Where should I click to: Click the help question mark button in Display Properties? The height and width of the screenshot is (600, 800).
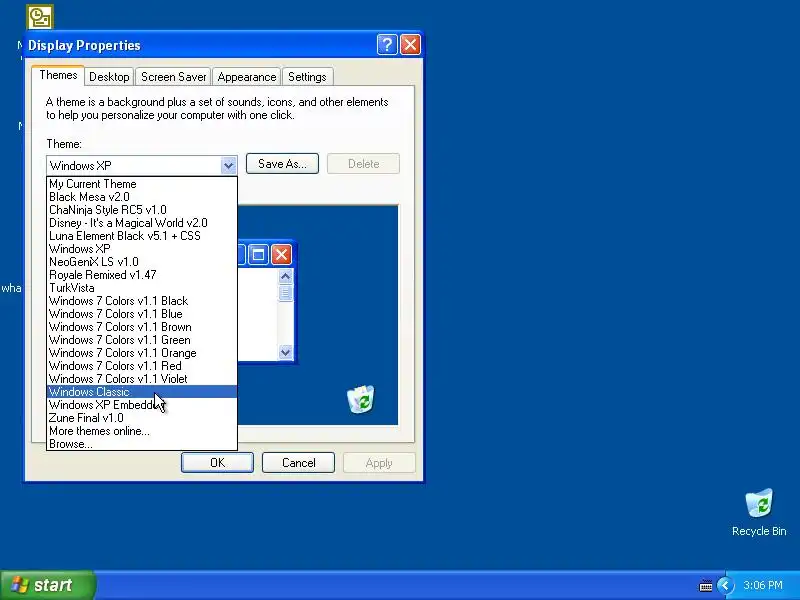(x=387, y=45)
